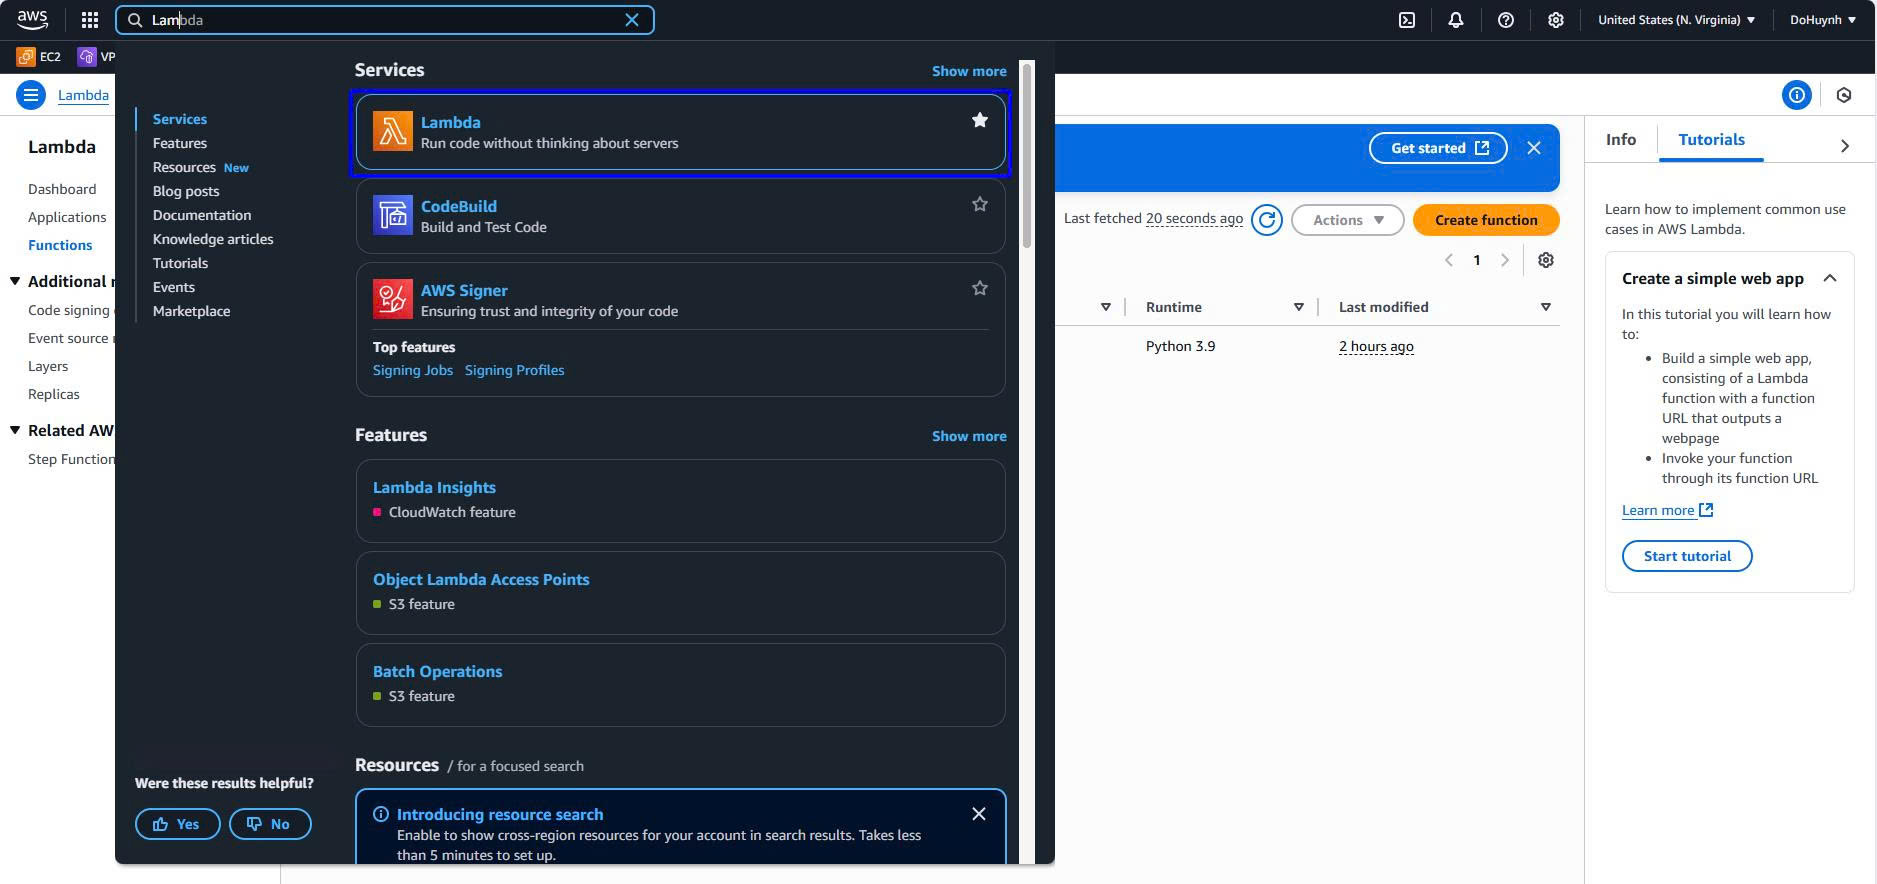Open table preferences gear icon
This screenshot has height=884, width=1877.
pos(1545,260)
